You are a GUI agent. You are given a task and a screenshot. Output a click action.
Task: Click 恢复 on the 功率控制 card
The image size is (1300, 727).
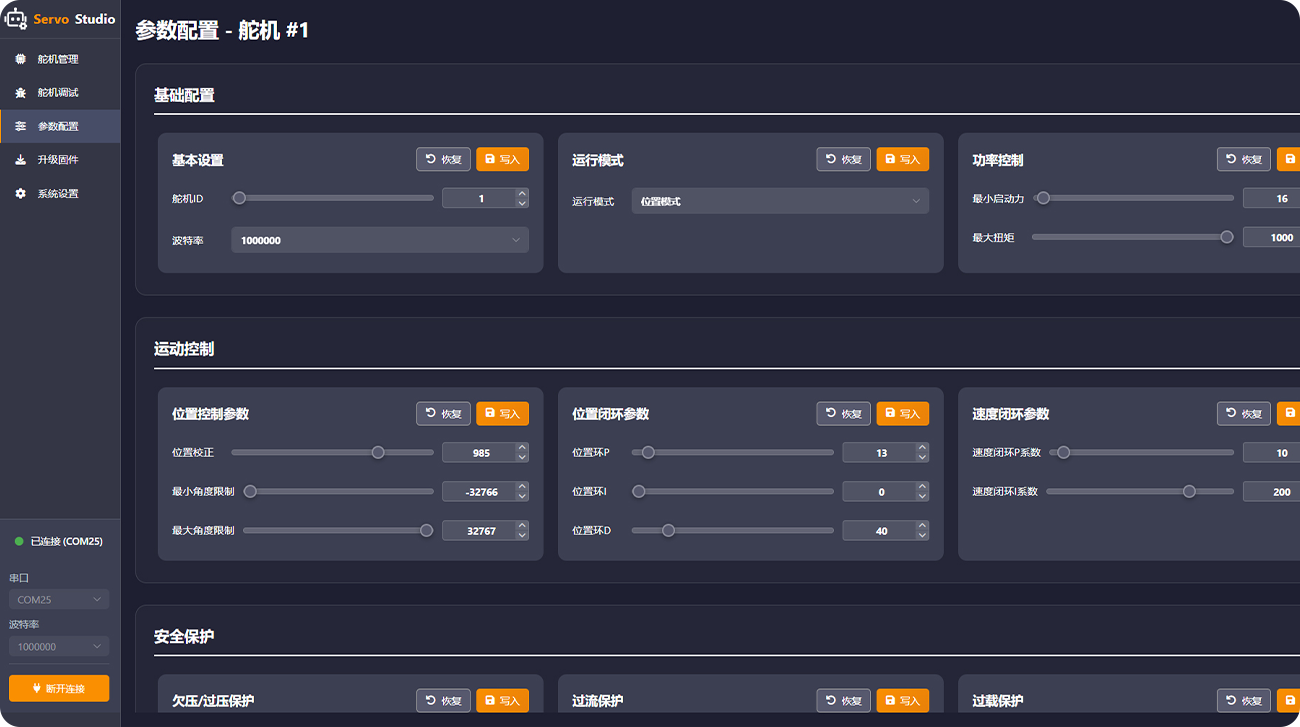point(1243,159)
